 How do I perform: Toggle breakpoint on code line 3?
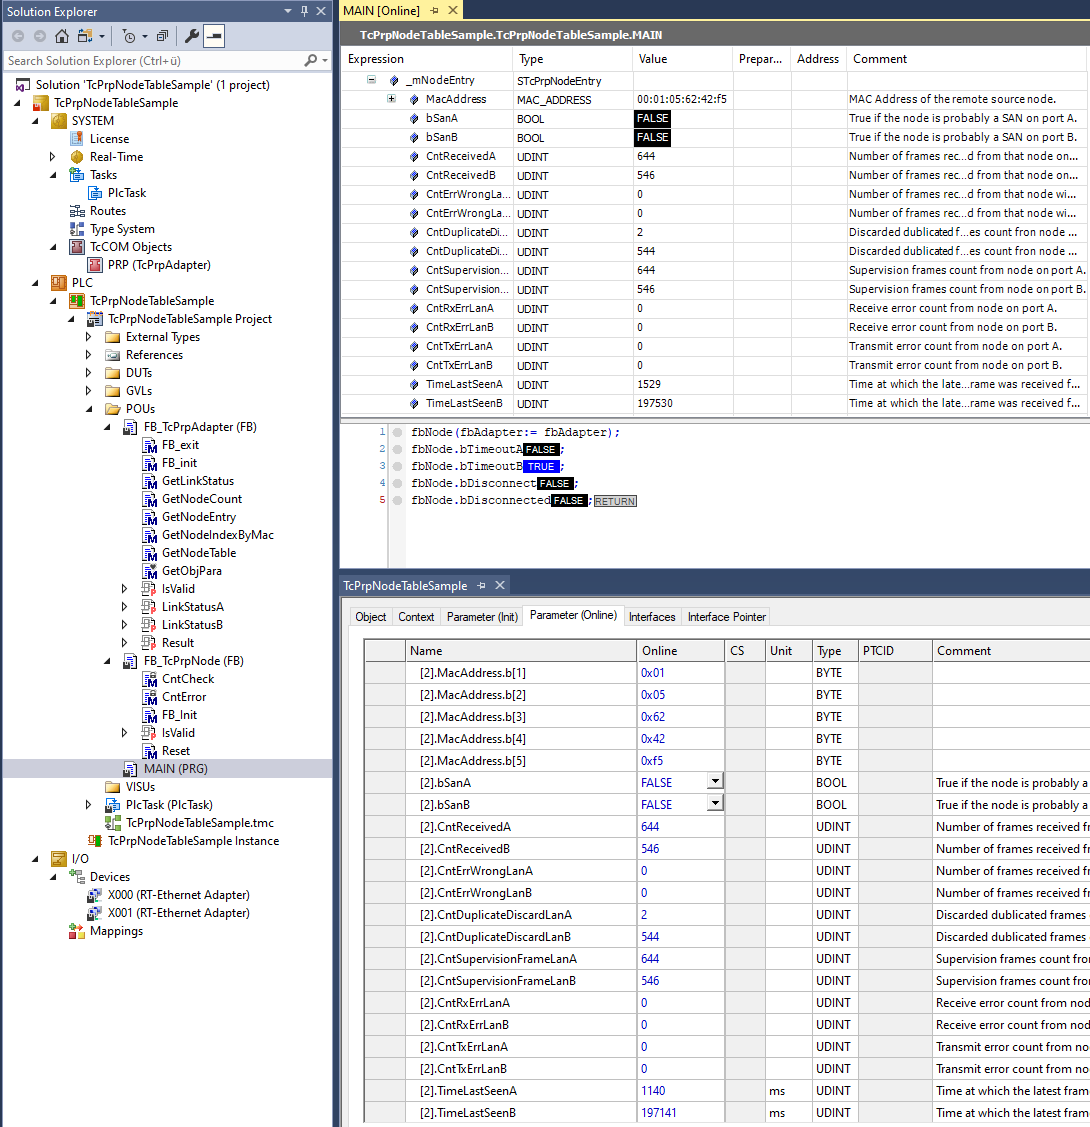pyautogui.click(x=397, y=466)
